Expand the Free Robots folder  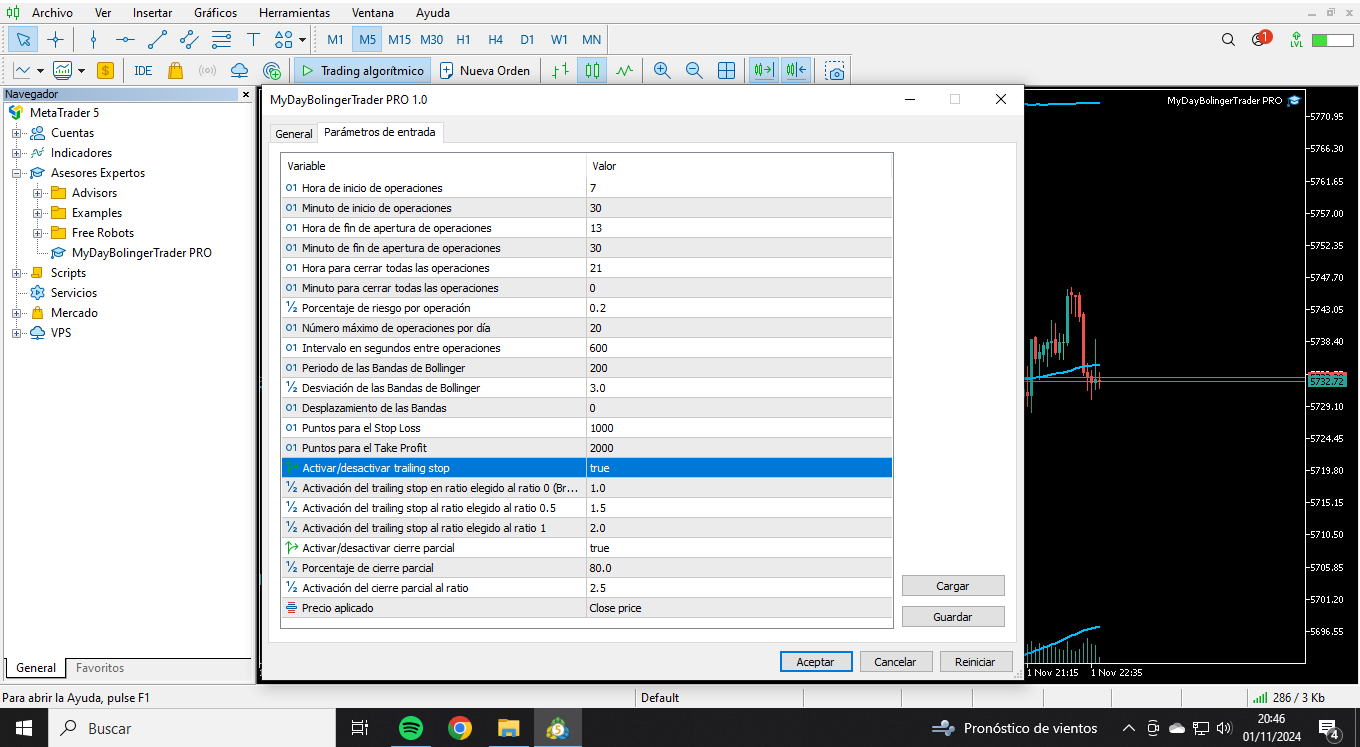coord(37,233)
